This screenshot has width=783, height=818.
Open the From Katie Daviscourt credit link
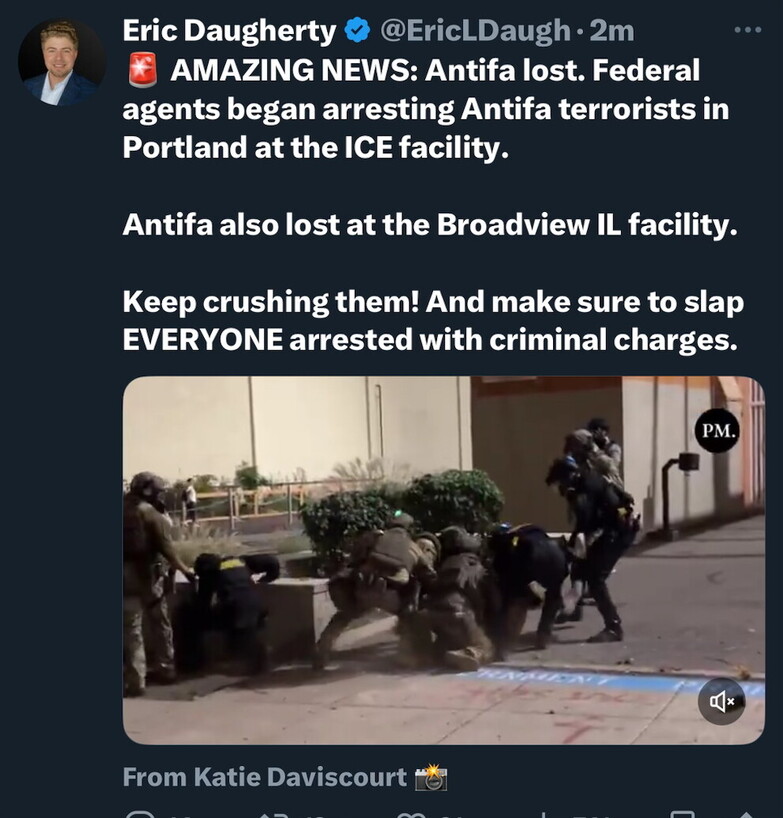tap(264, 776)
